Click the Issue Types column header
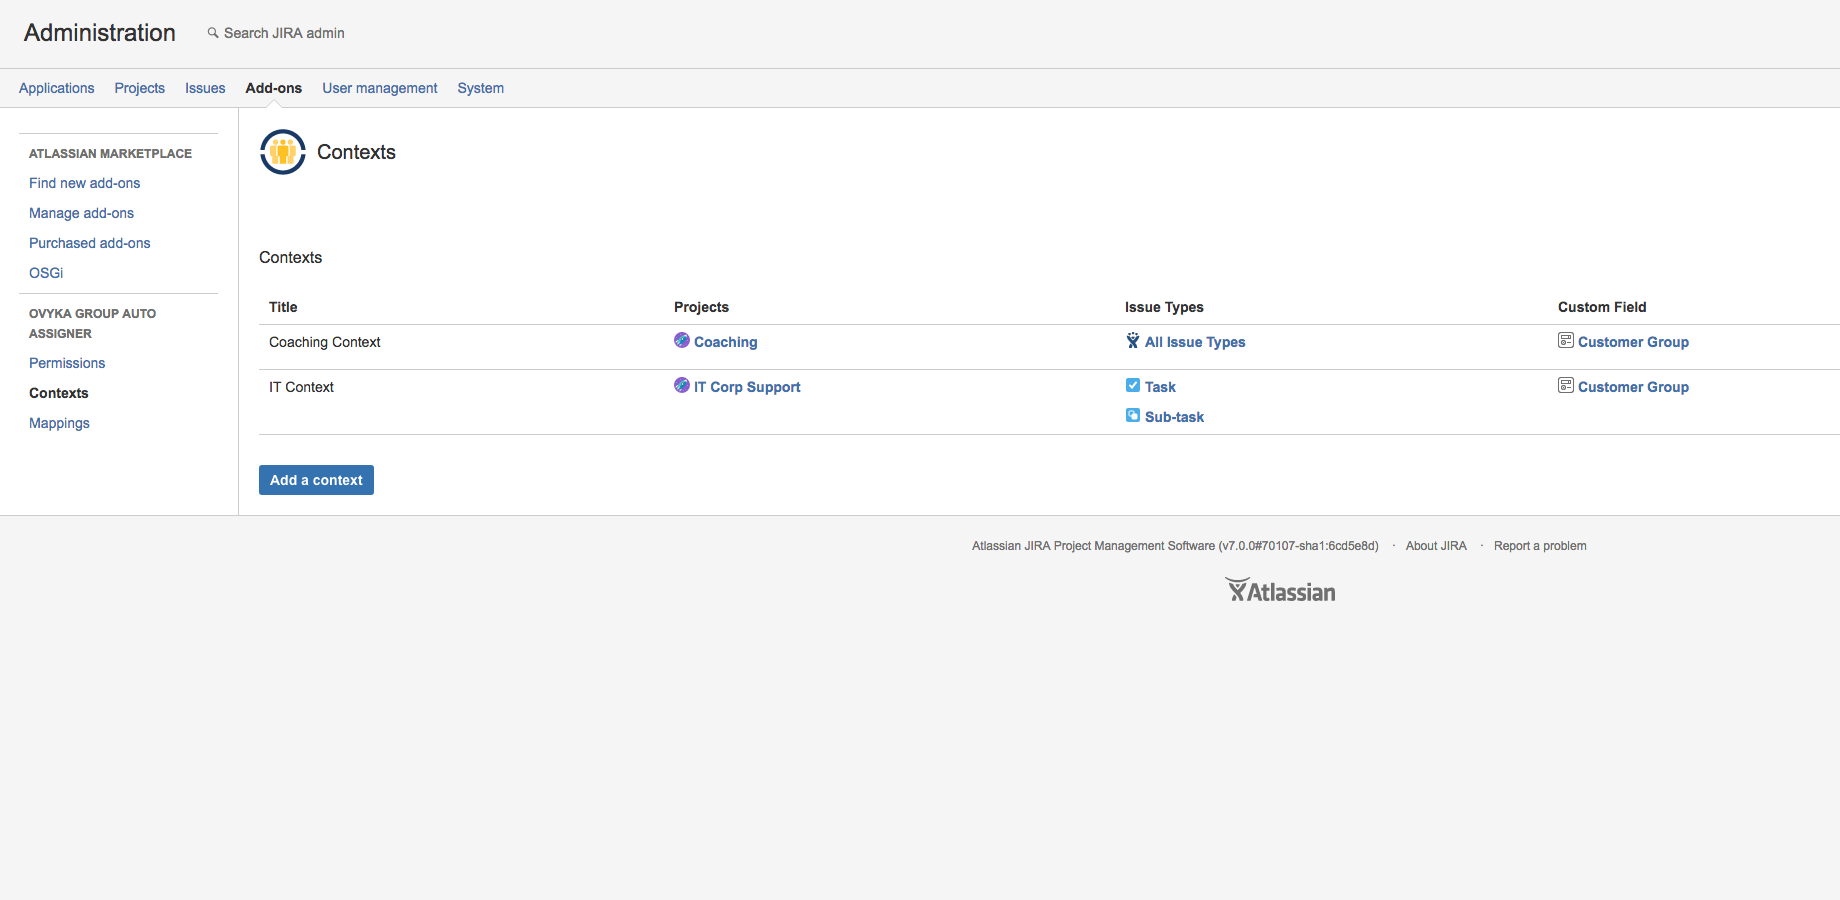The image size is (1840, 900). pos(1164,307)
